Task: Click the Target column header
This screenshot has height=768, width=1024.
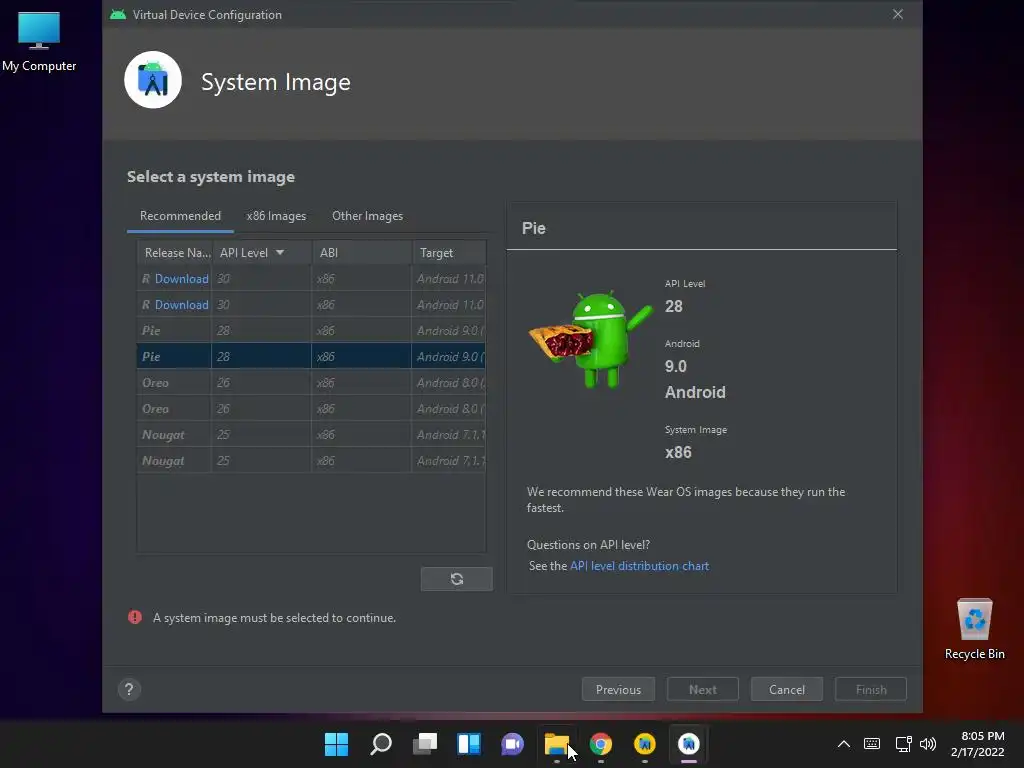Action: click(449, 253)
